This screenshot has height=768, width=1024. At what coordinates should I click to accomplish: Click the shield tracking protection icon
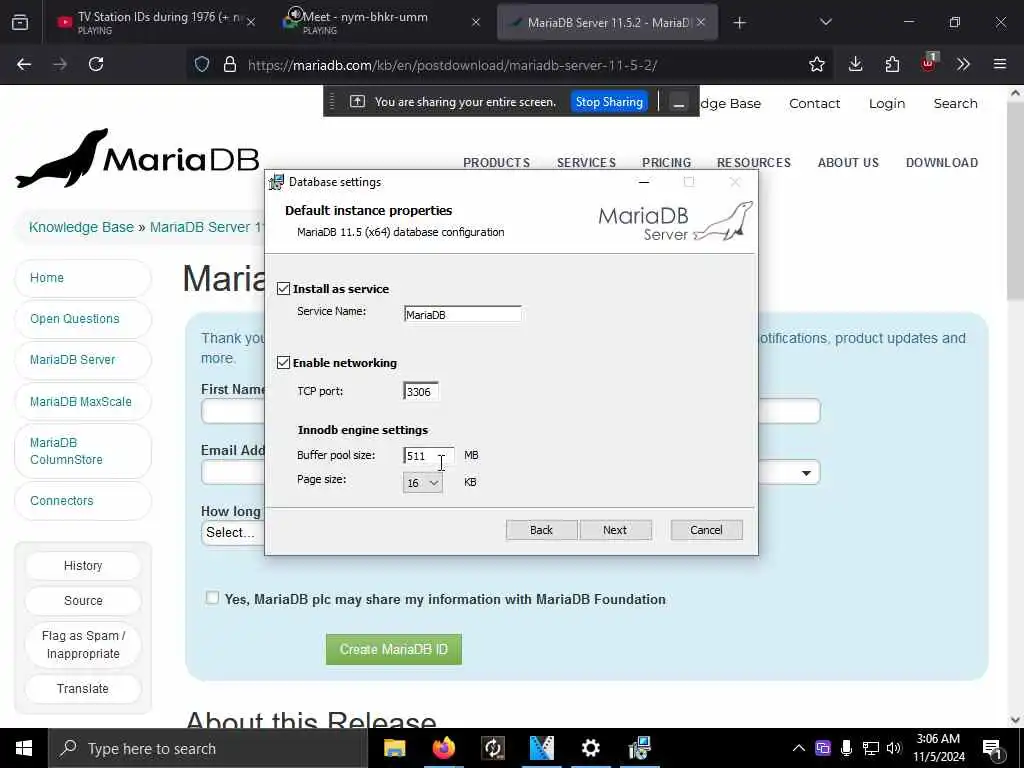click(202, 65)
